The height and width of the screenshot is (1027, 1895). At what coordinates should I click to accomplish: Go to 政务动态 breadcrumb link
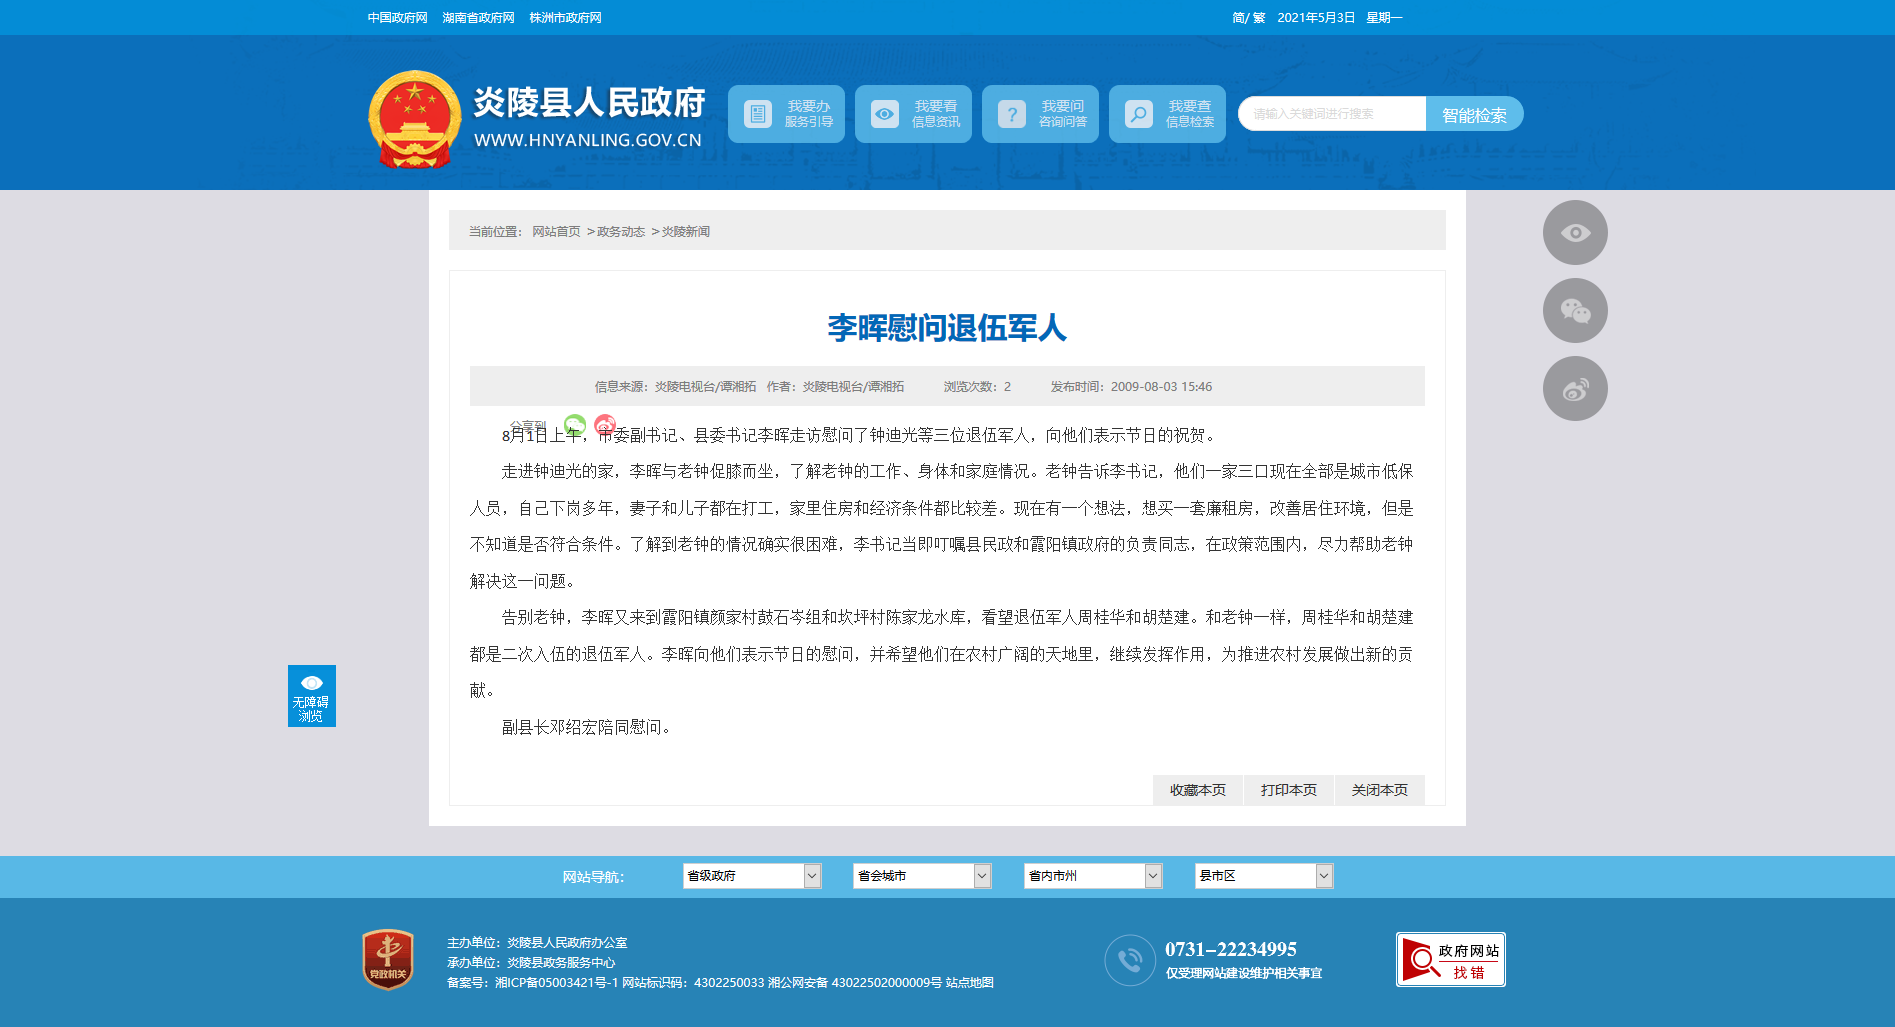pos(620,232)
